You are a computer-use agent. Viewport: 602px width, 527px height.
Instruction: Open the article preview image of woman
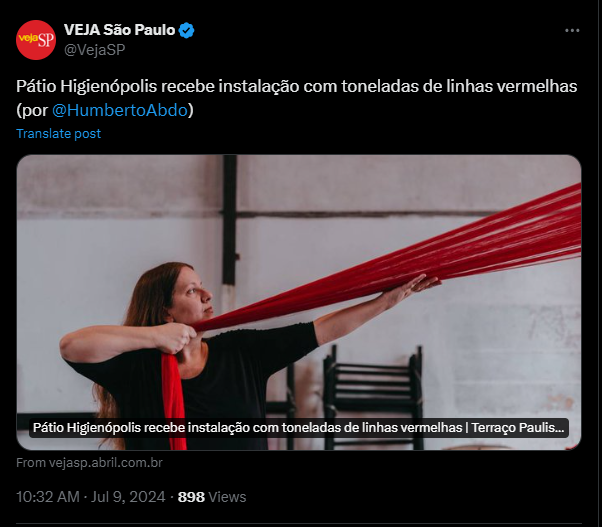click(x=299, y=302)
